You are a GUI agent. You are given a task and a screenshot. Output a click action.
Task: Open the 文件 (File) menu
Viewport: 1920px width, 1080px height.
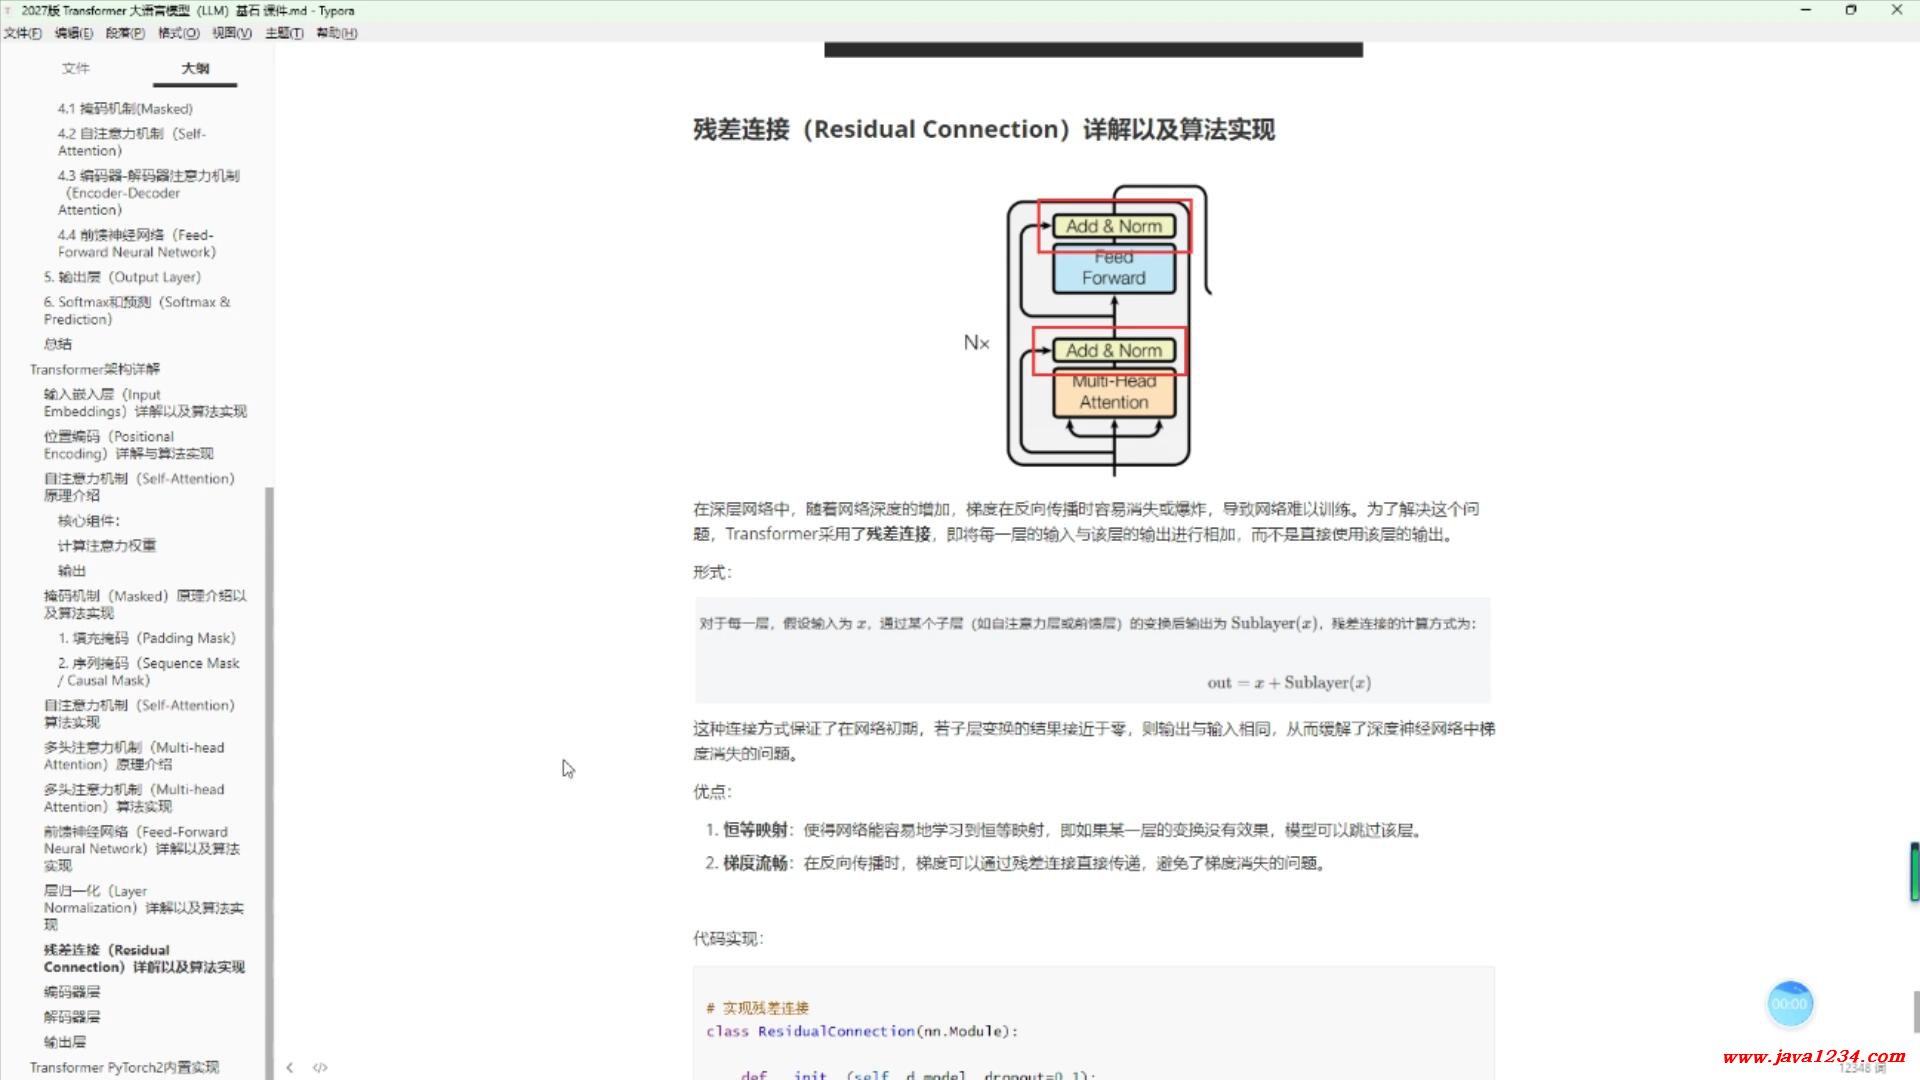pos(22,33)
